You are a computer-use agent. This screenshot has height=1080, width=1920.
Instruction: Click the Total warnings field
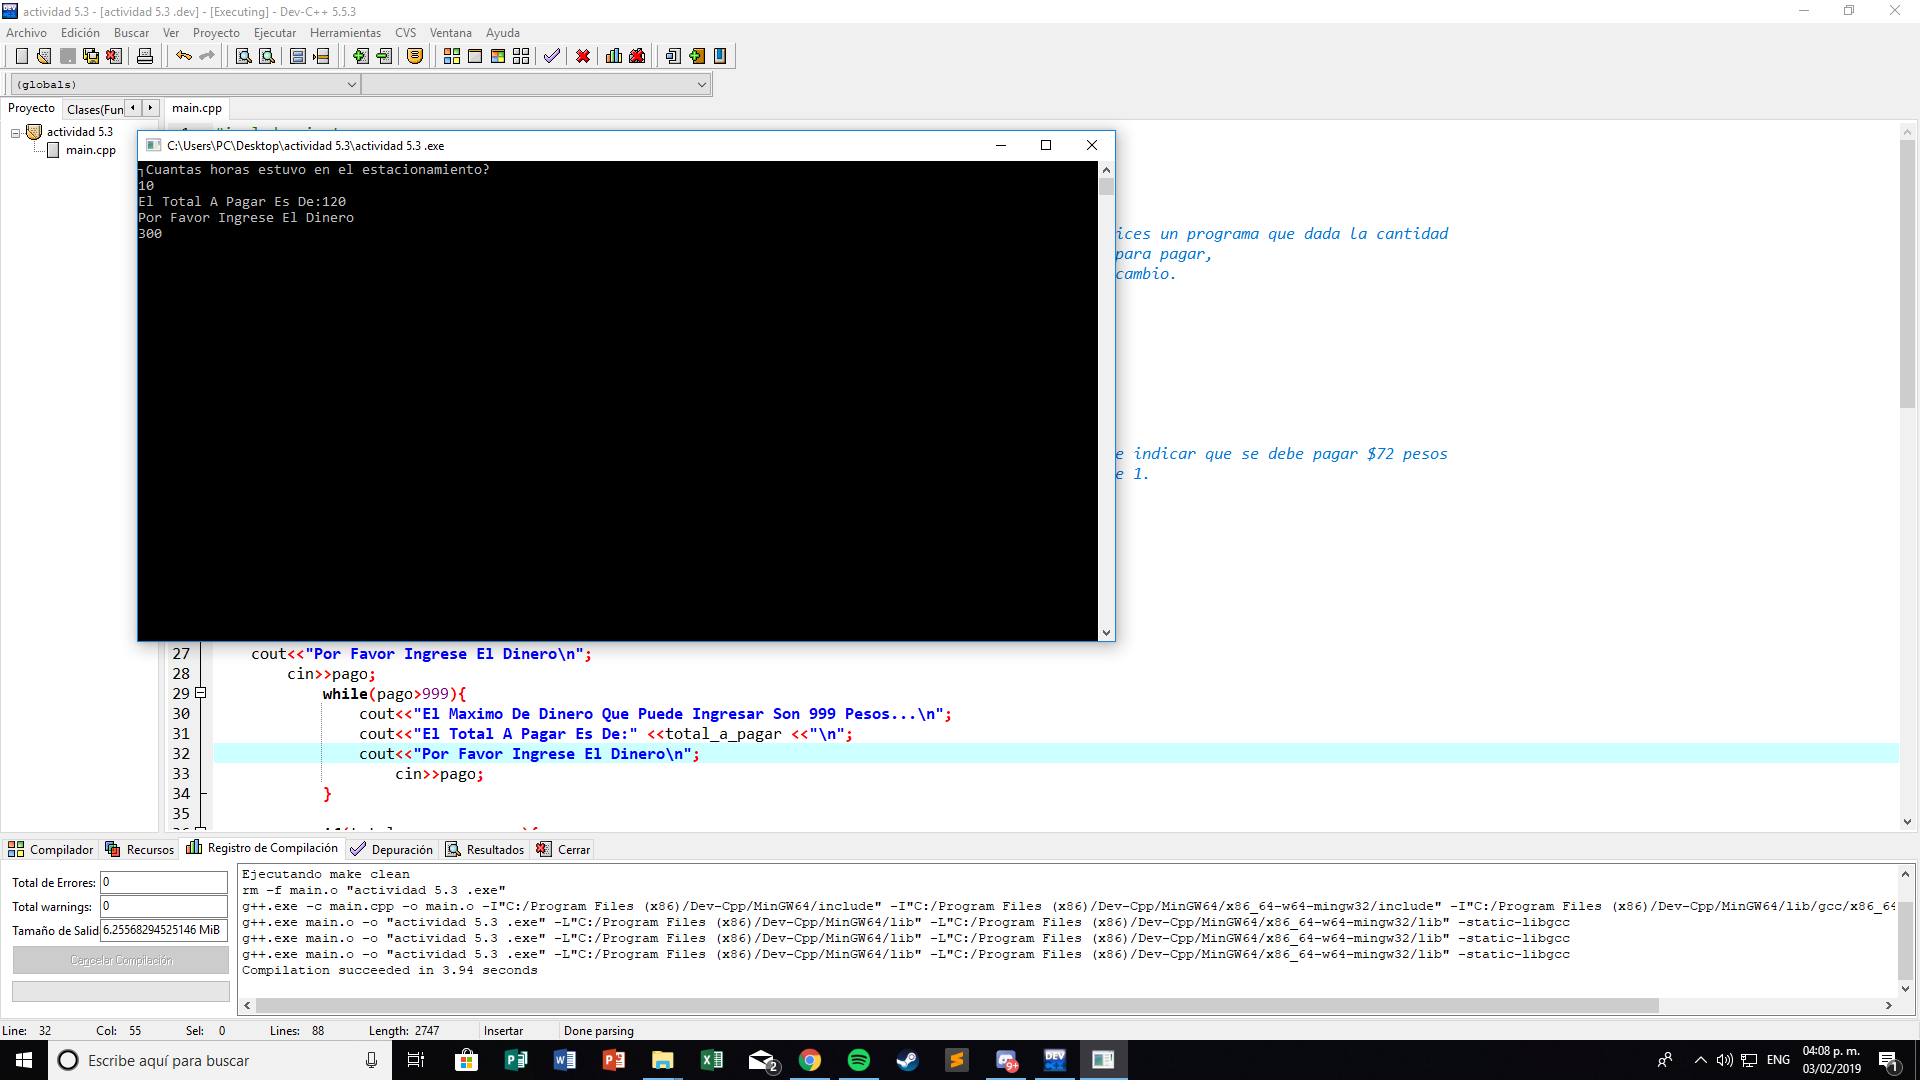click(164, 906)
